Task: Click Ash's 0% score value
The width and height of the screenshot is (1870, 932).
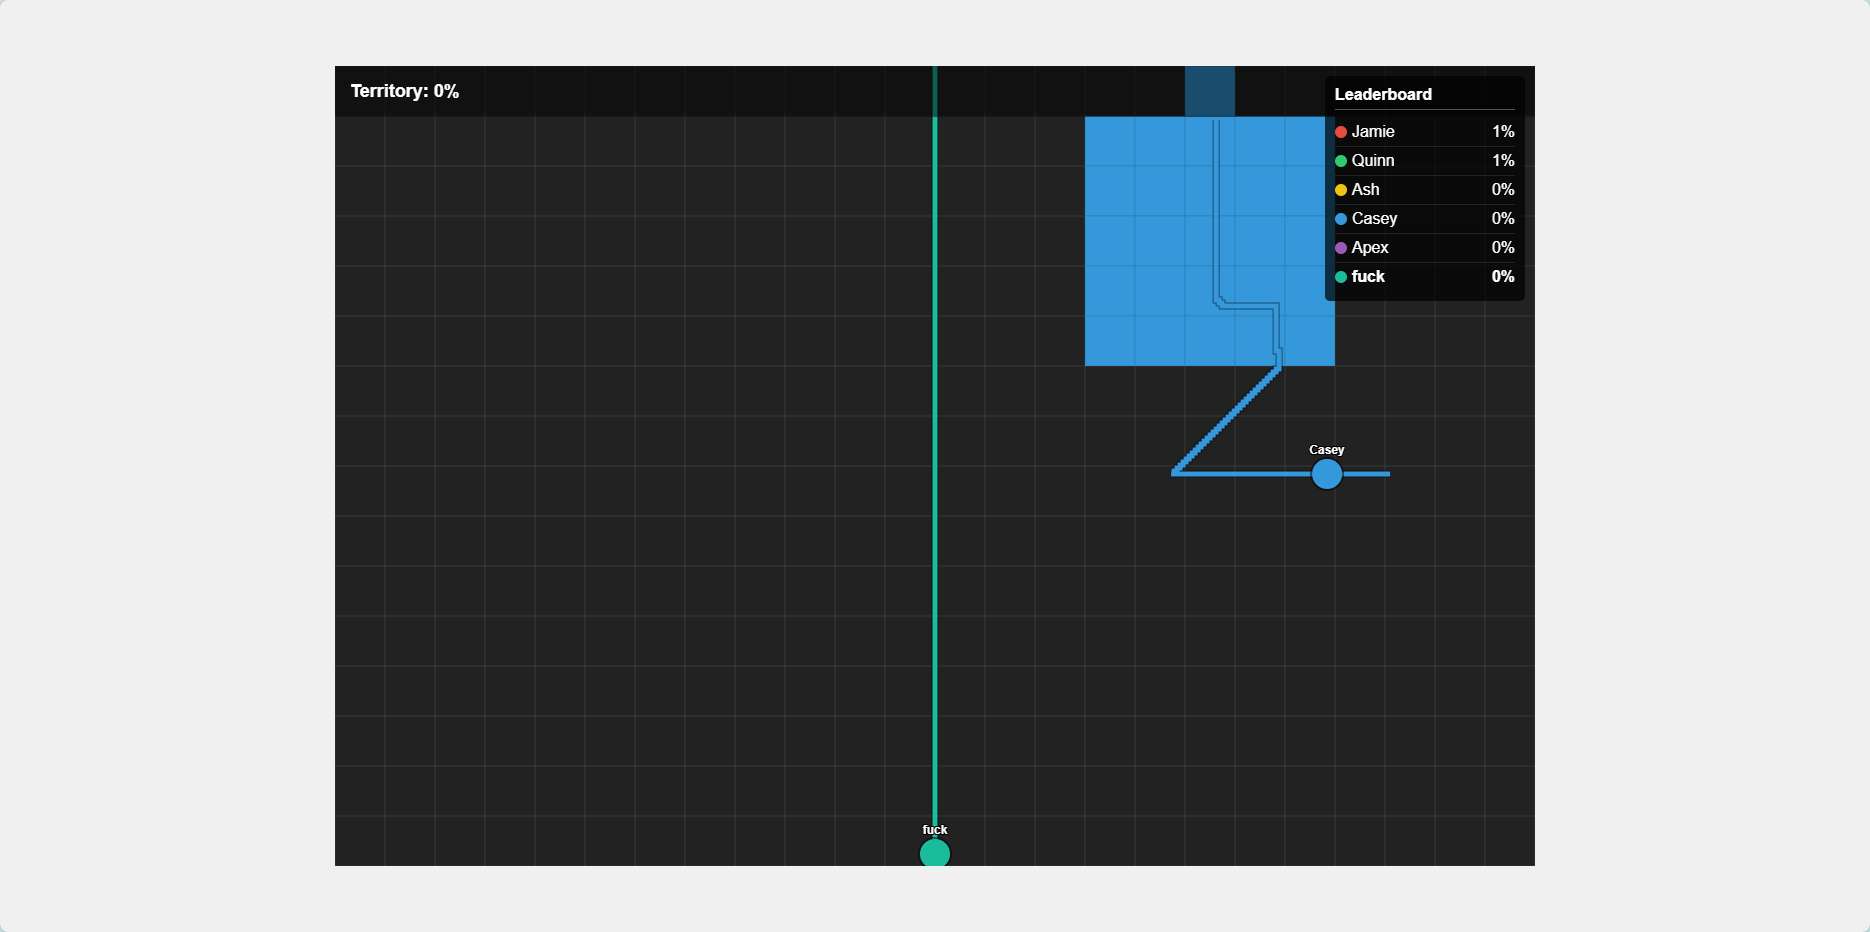Action: click(x=1502, y=190)
